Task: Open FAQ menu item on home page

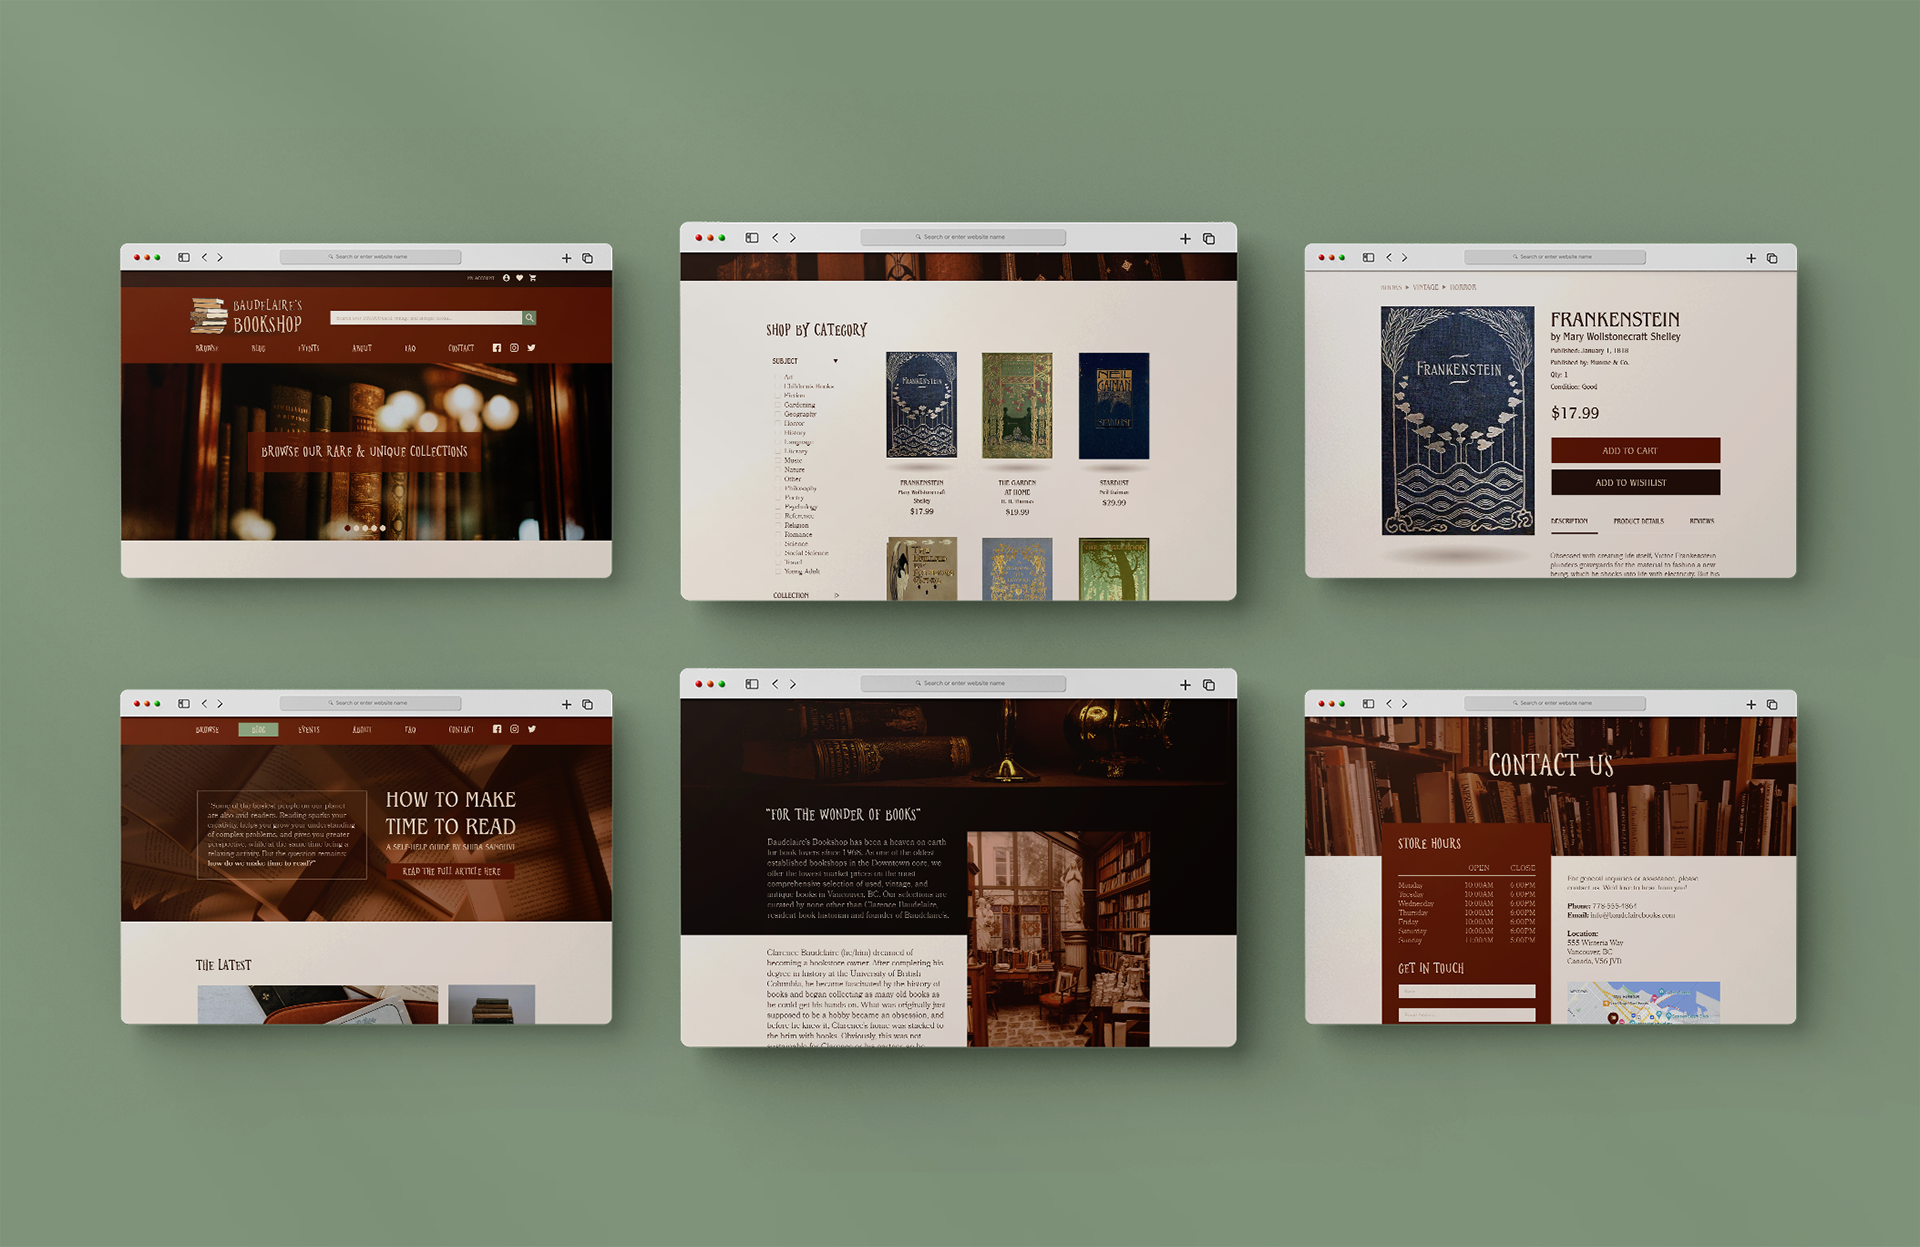Action: coord(410,348)
